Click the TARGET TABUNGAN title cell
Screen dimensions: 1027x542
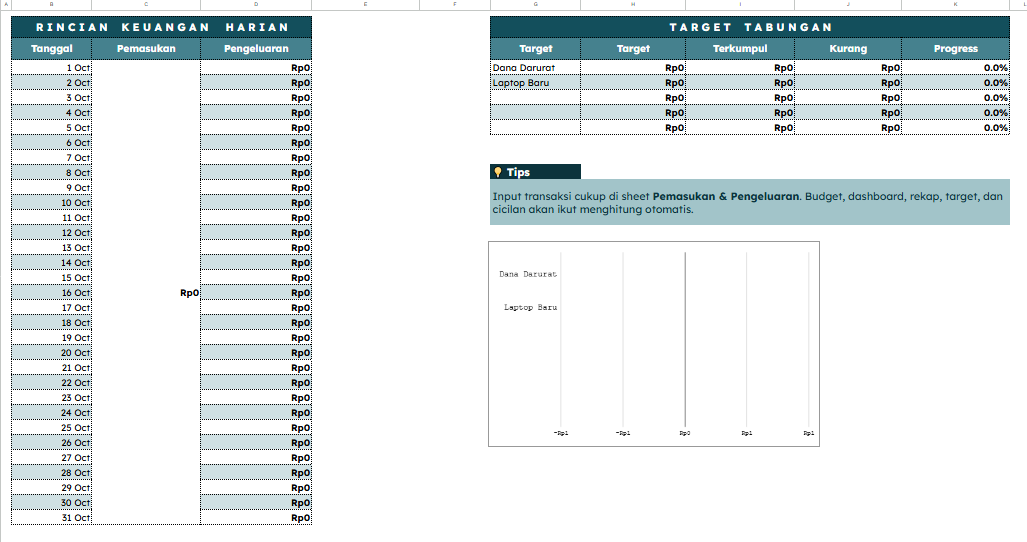(x=750, y=27)
